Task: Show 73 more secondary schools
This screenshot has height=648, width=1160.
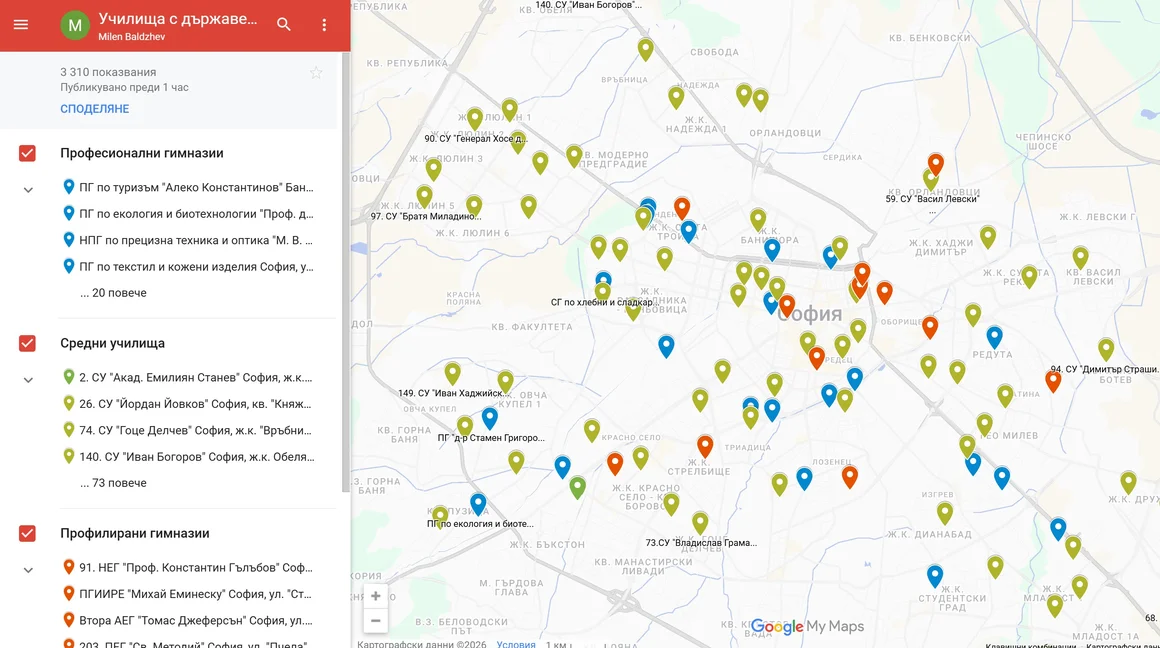Action: pyautogui.click(x=113, y=483)
